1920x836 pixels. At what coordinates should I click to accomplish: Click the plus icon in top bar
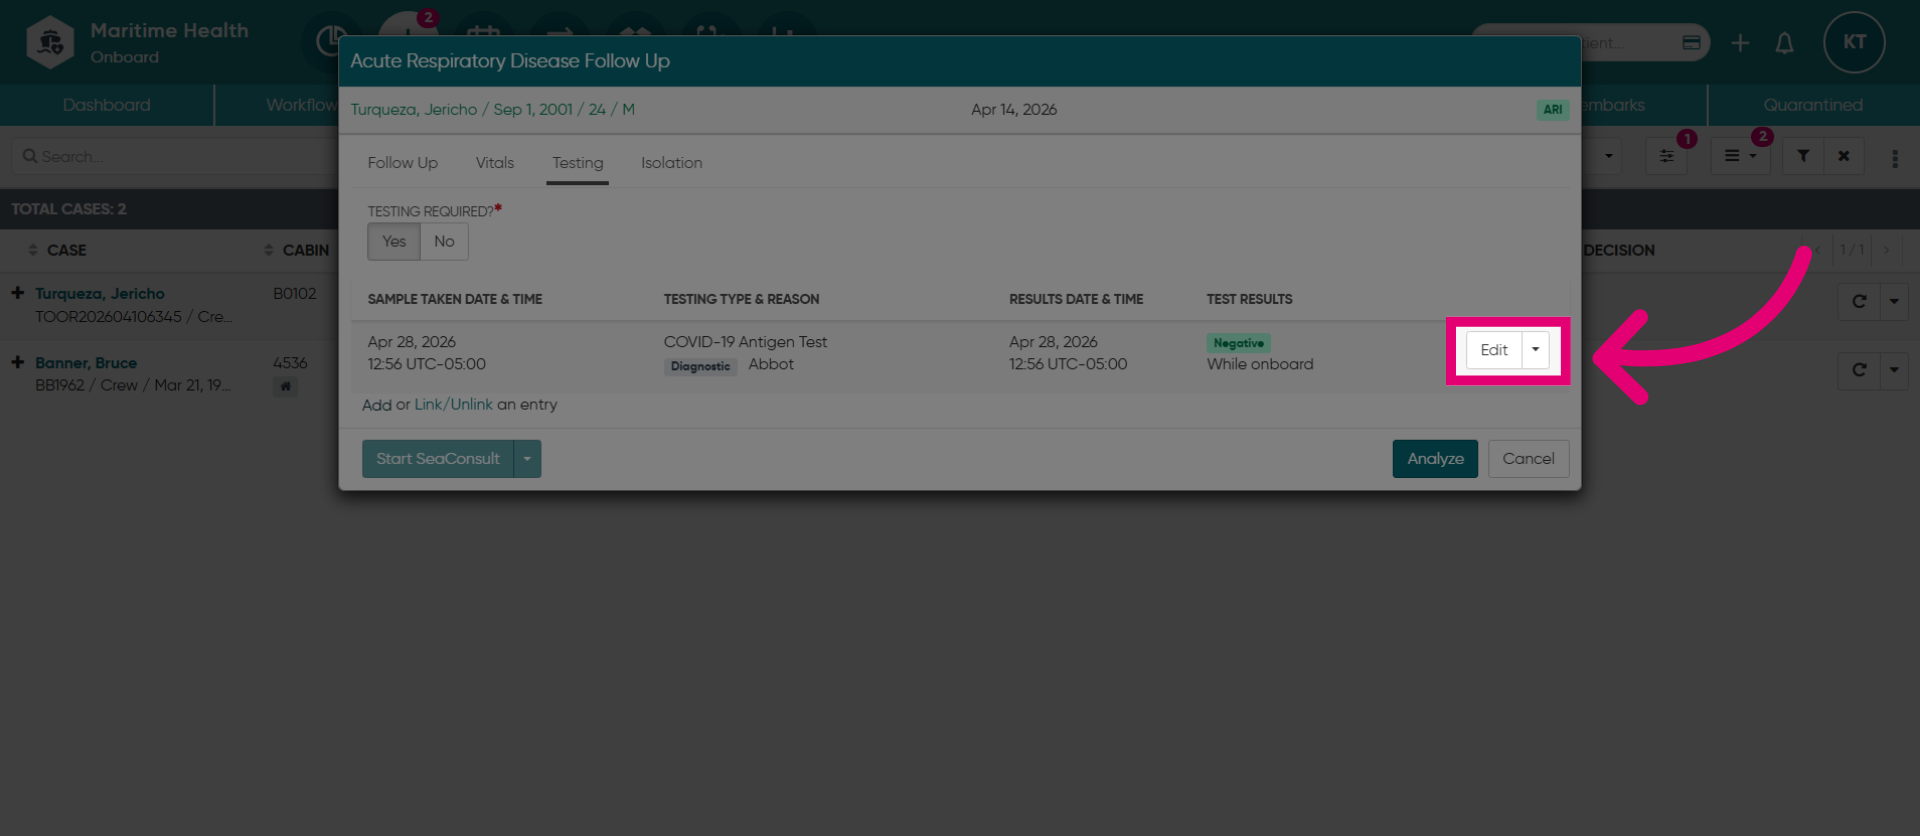coord(1740,43)
